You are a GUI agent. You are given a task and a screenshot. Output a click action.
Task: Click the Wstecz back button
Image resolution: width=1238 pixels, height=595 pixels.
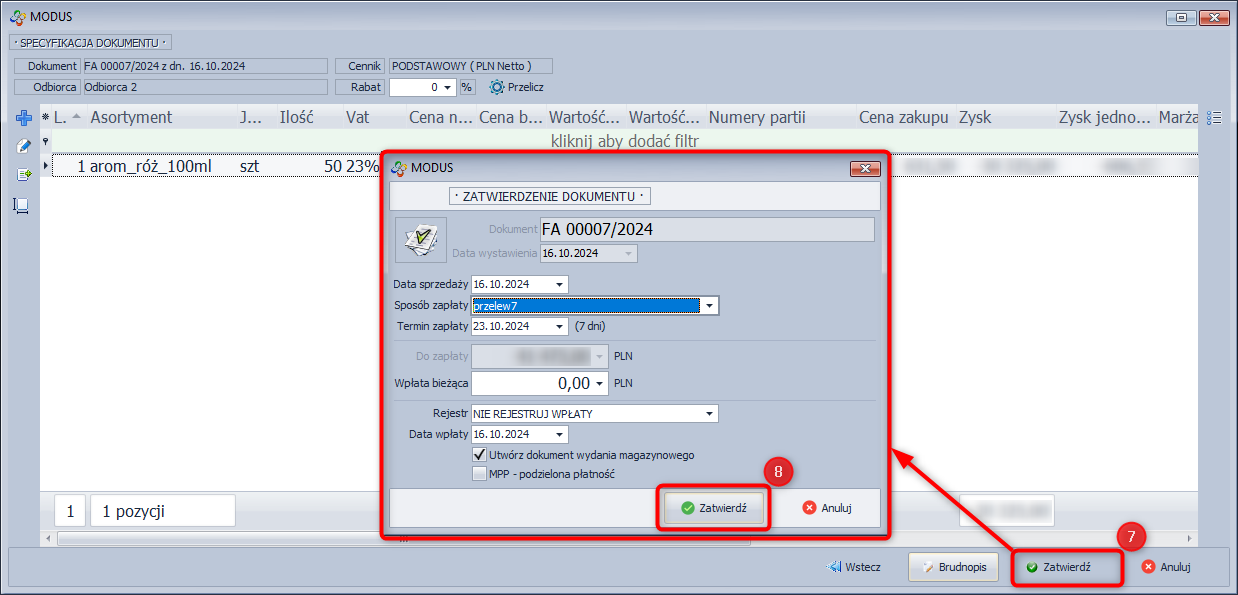click(853, 567)
